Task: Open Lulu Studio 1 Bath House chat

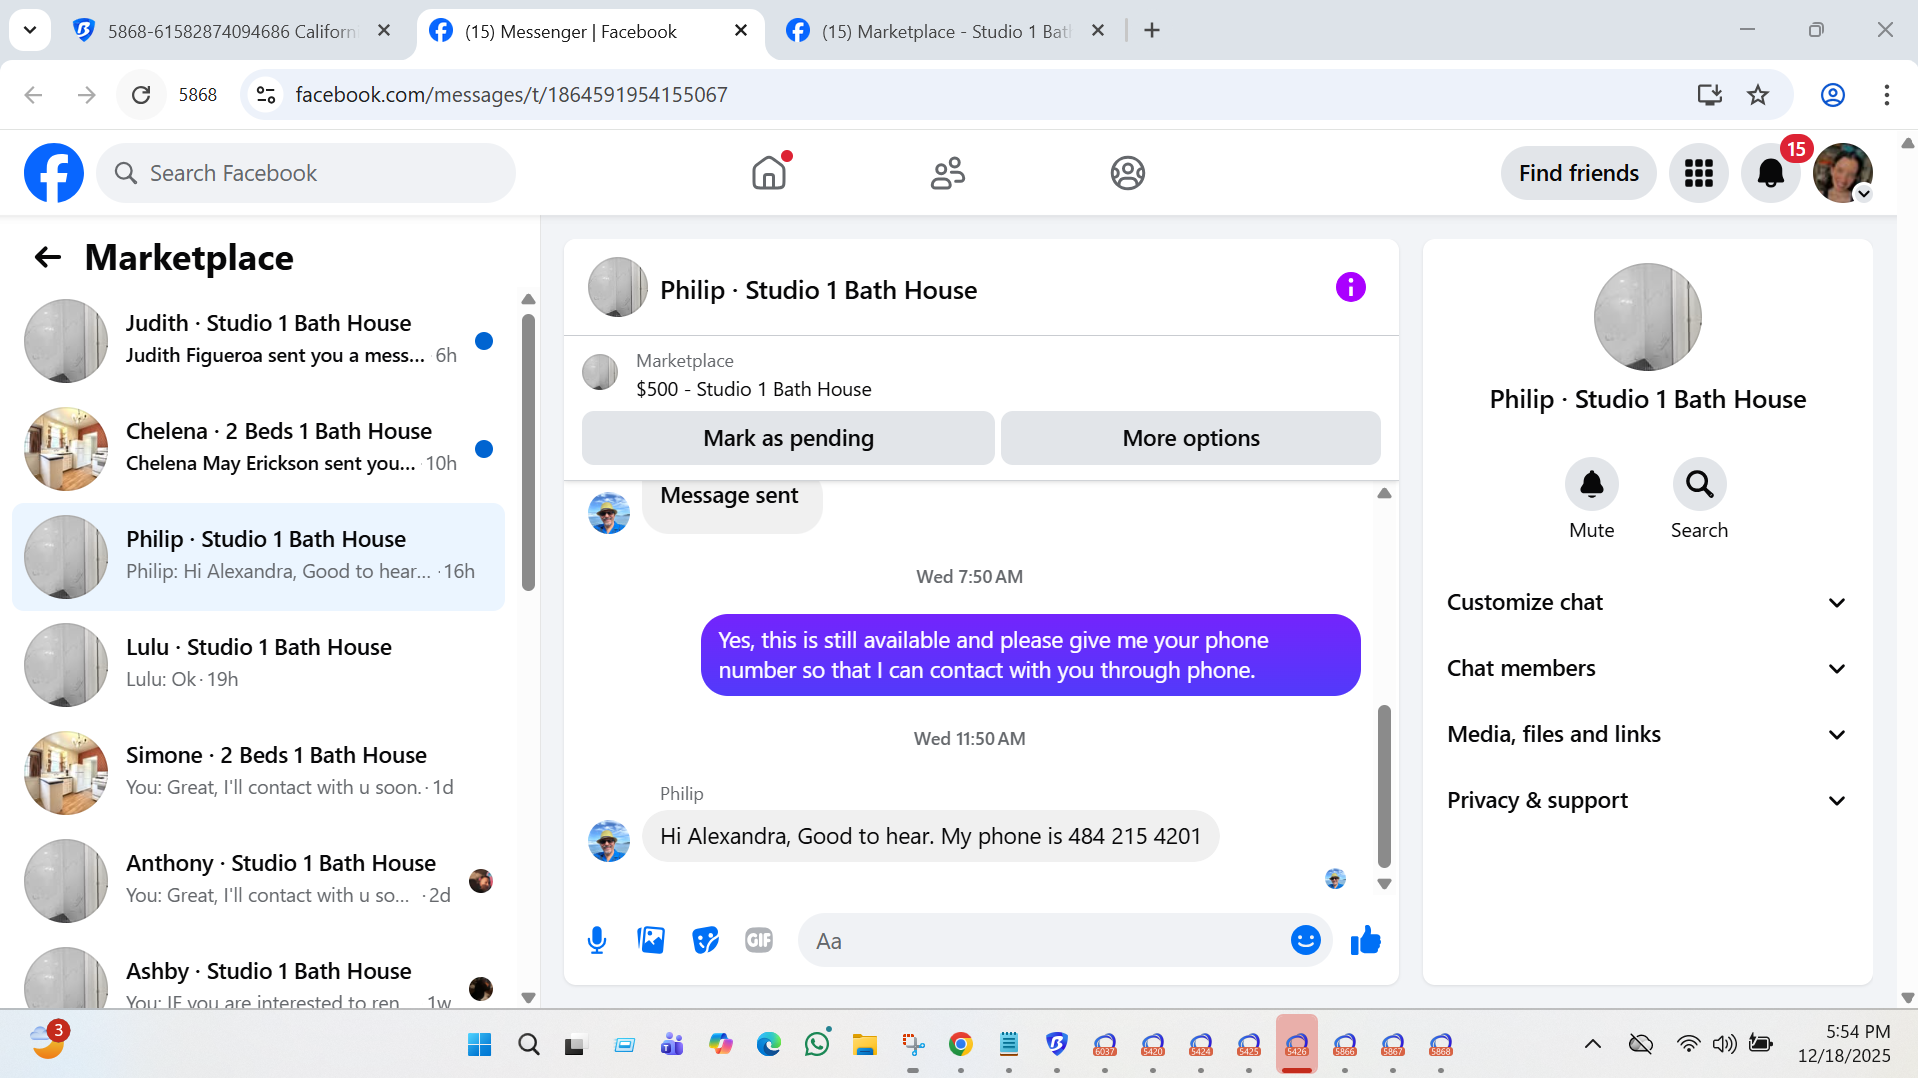Action: click(258, 665)
